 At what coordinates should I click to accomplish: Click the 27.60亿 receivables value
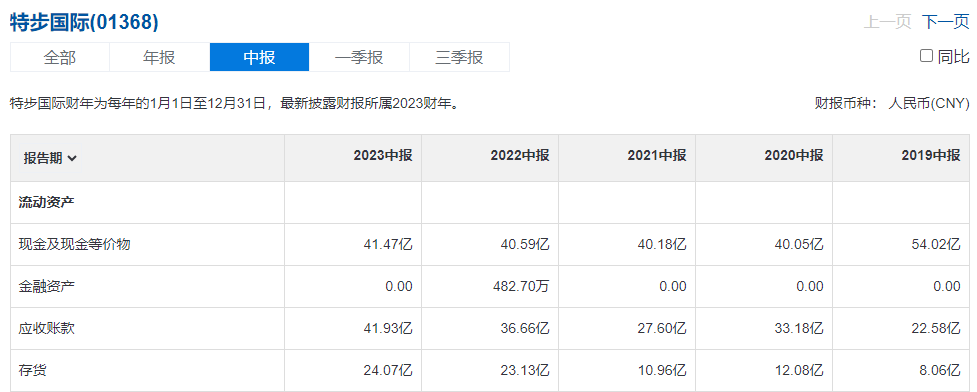click(662, 328)
